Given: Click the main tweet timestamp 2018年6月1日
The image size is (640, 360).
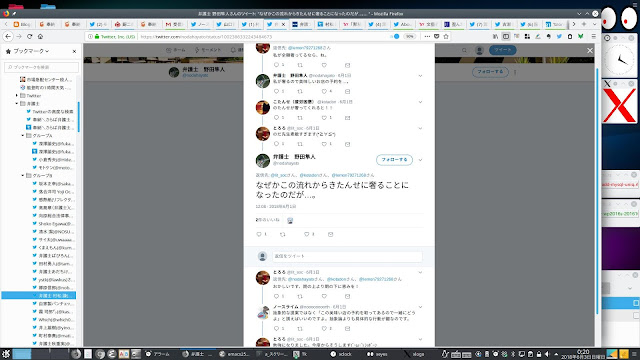Looking at the screenshot, I should [x=276, y=207].
